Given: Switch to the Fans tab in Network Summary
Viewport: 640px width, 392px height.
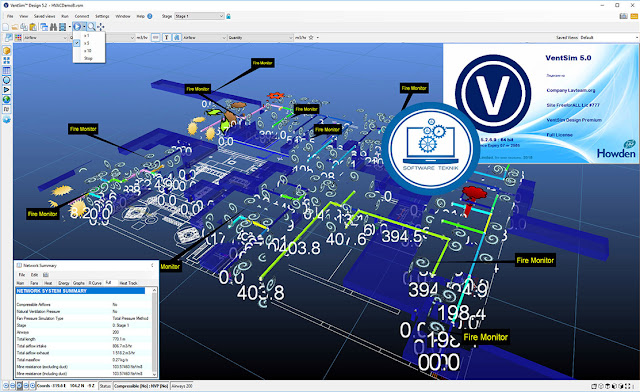Looking at the screenshot, I should pyautogui.click(x=34, y=283).
